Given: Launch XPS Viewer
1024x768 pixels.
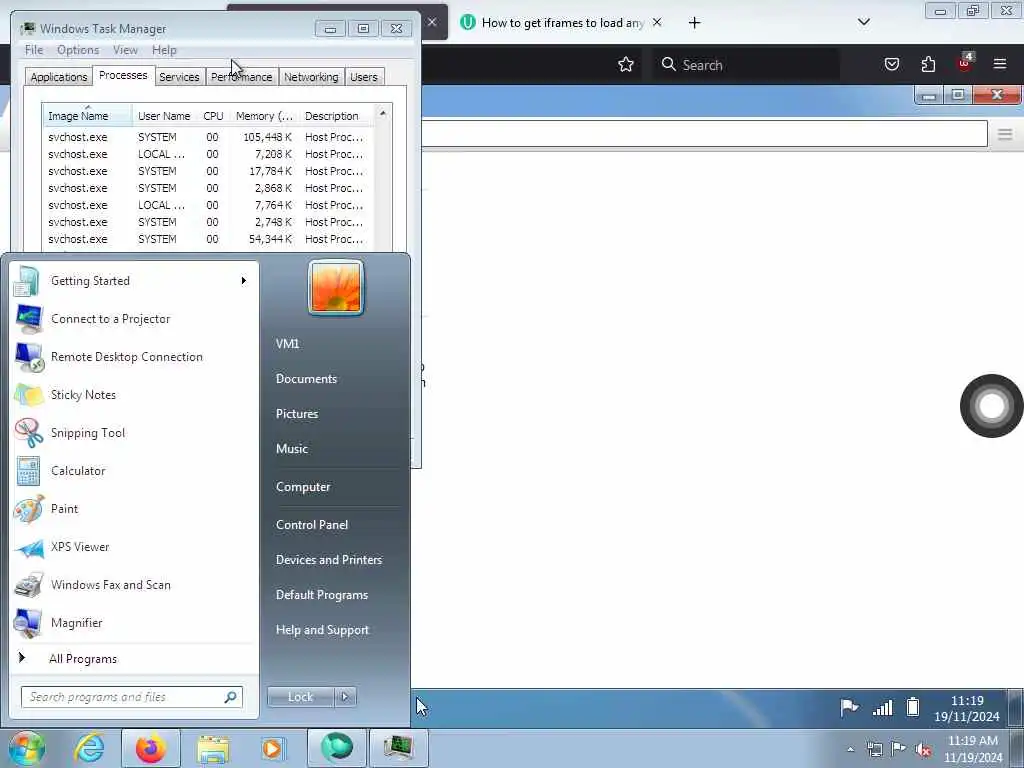Looking at the screenshot, I should click(x=134, y=547).
